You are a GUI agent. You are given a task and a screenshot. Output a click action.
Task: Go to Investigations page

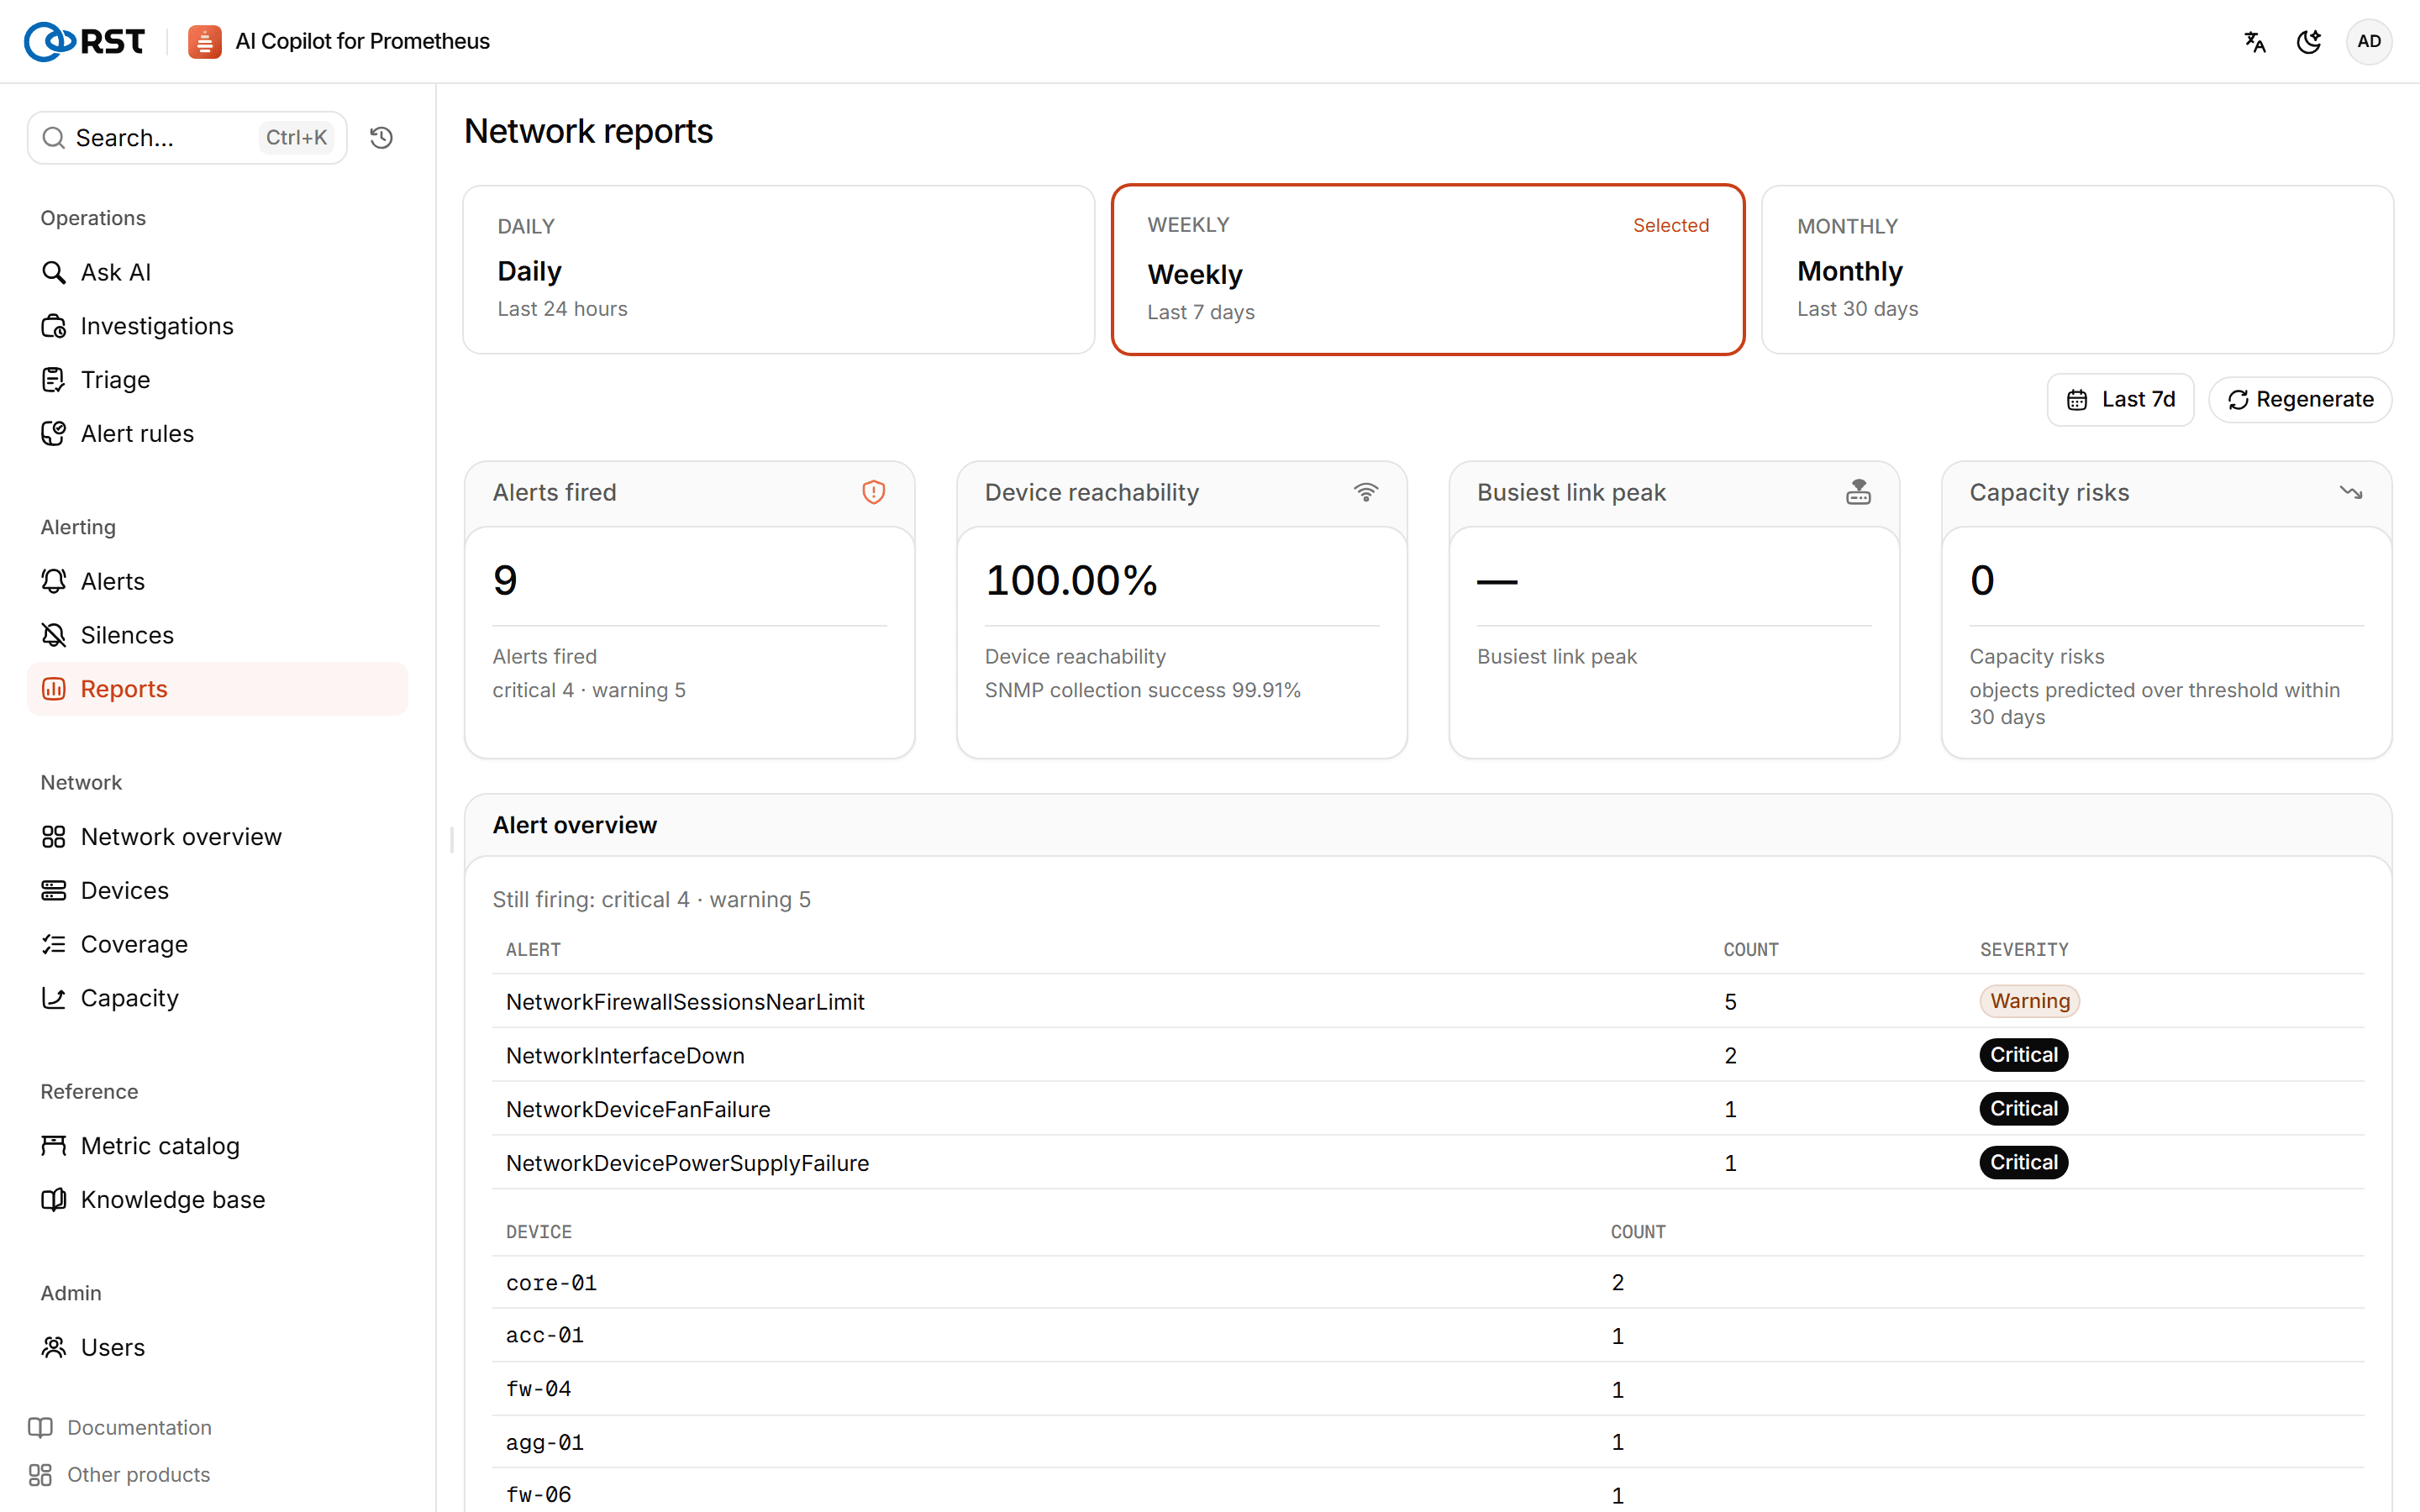pos(217,326)
